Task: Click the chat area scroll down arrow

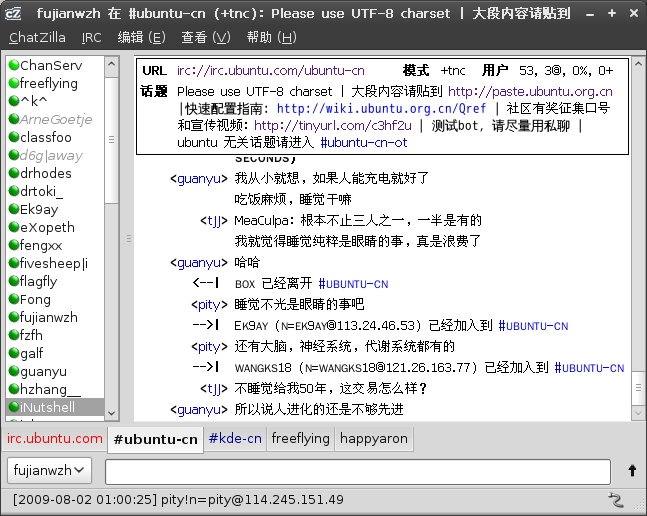Action: tap(638, 412)
